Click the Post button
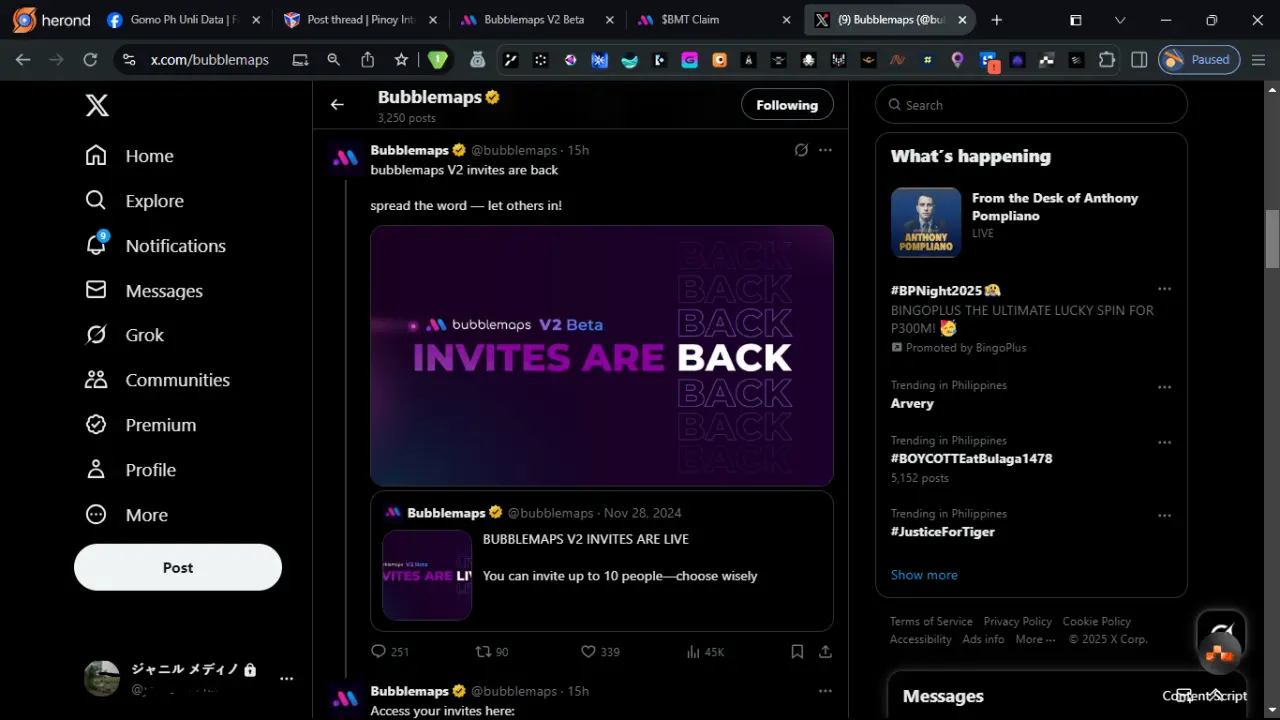1280x720 pixels. (x=178, y=568)
